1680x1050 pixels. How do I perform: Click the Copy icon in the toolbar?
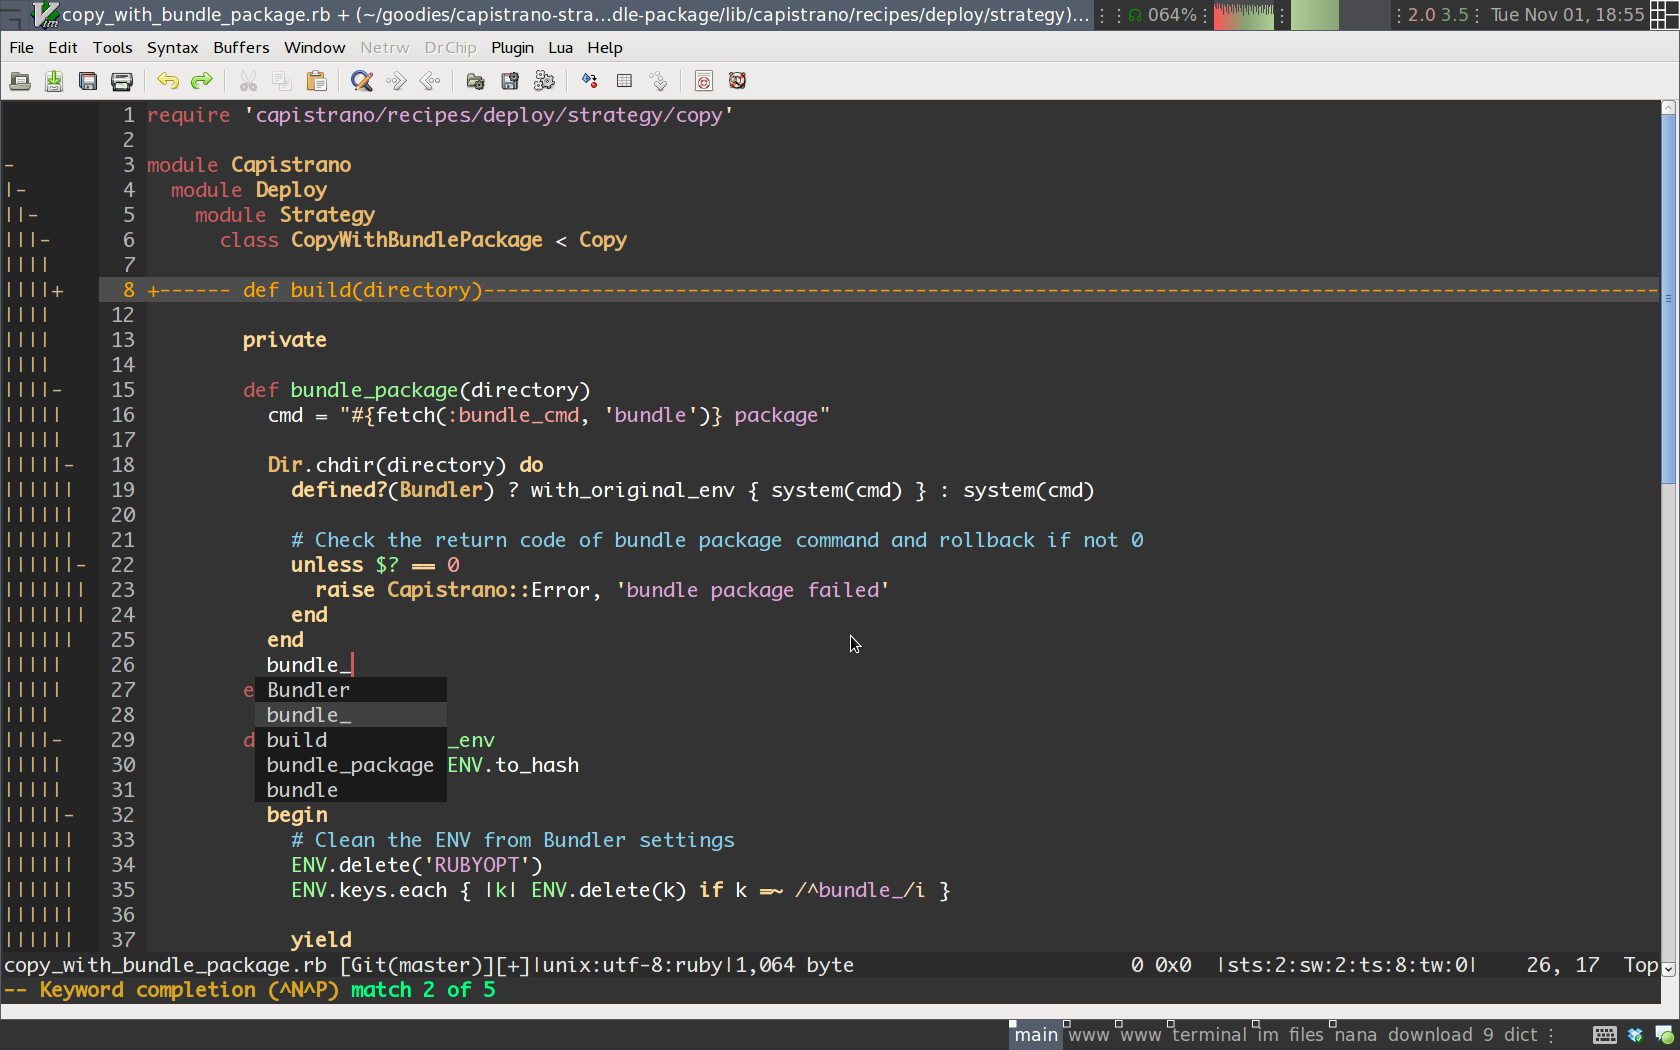tap(282, 81)
